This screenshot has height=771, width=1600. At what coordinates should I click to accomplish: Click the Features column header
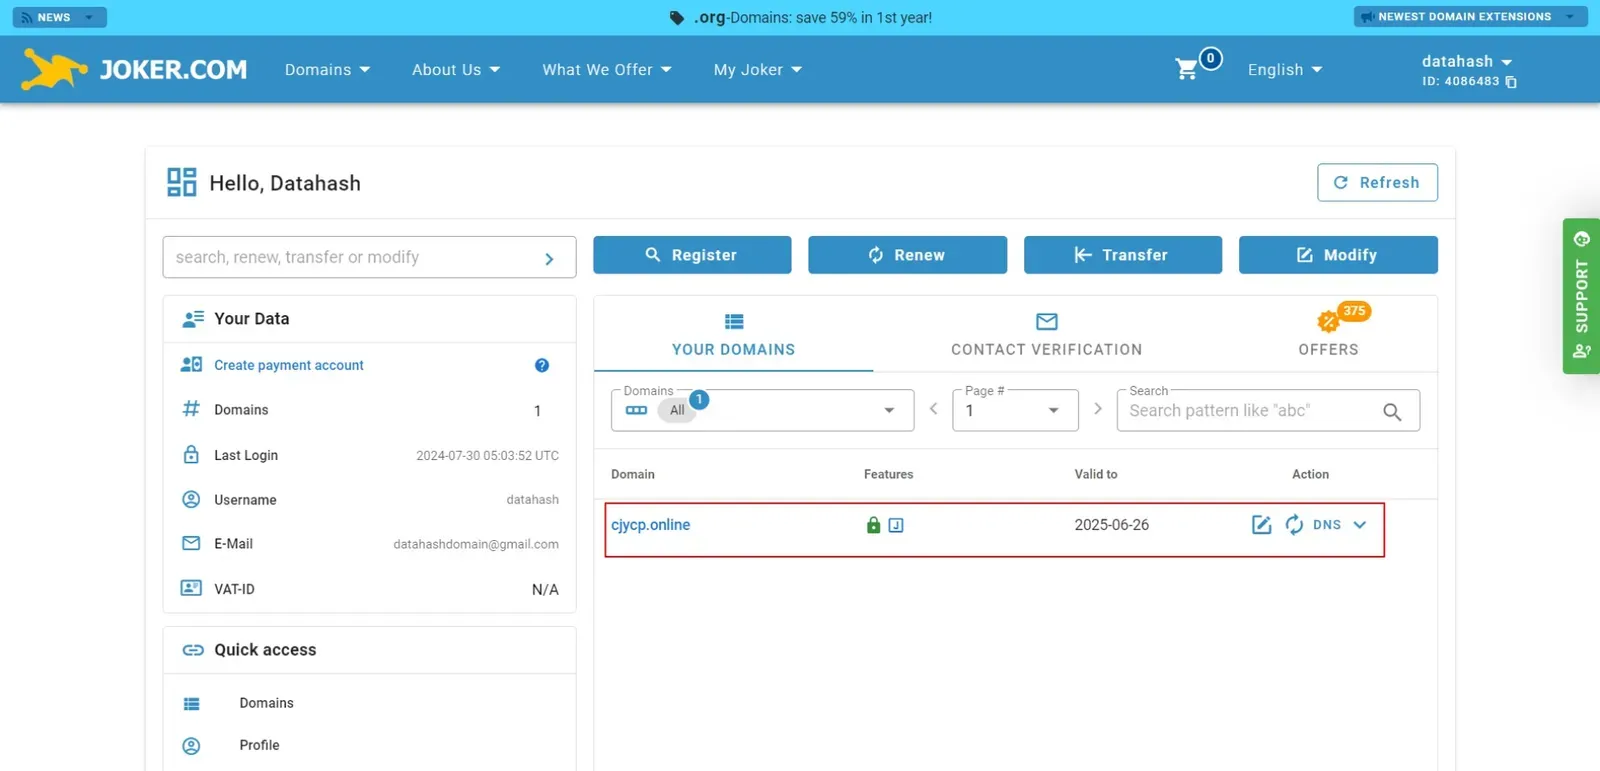coord(889,475)
